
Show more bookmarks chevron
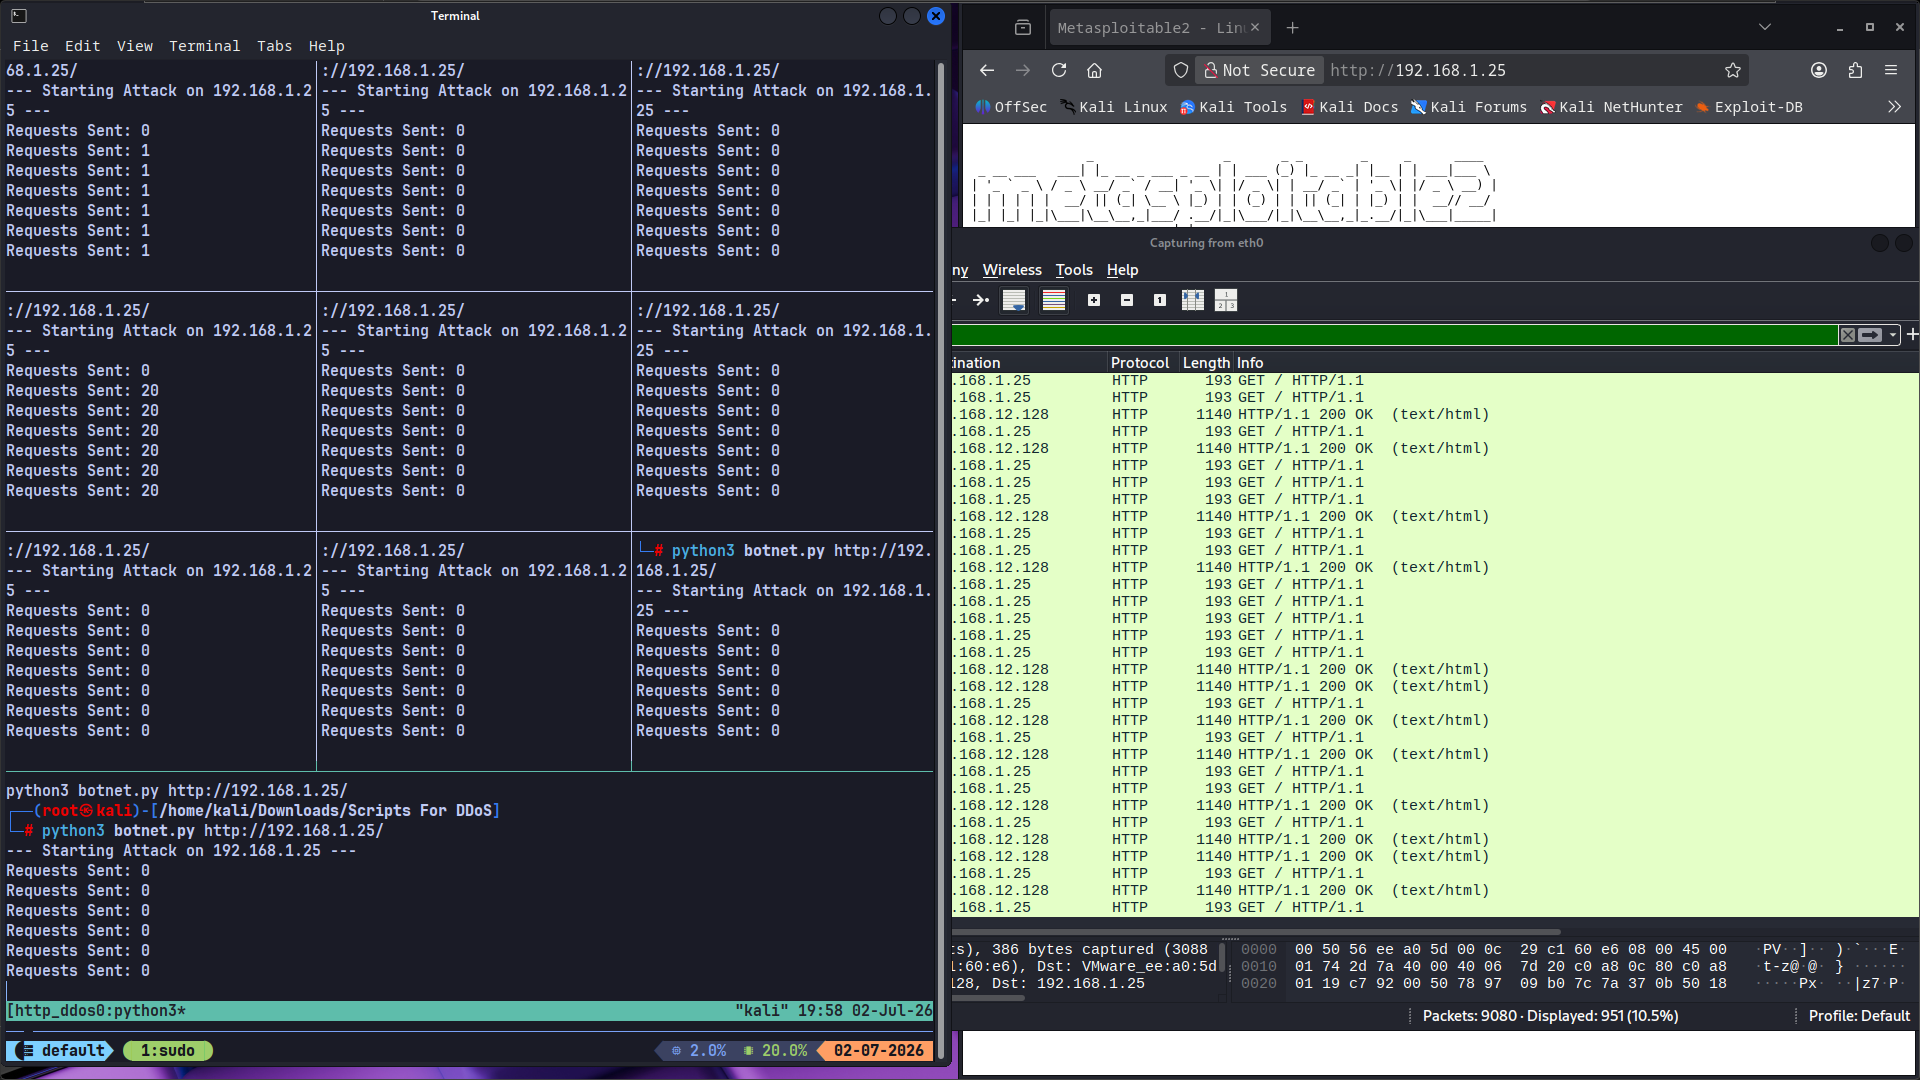(1894, 107)
